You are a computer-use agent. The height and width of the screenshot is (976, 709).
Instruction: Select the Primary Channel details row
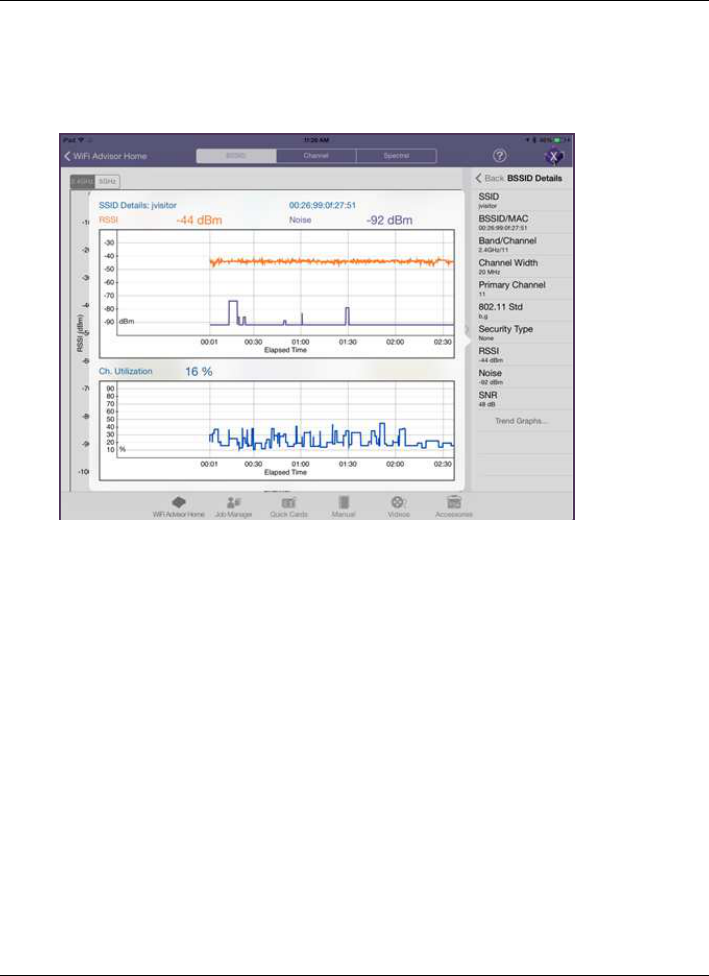click(x=523, y=289)
